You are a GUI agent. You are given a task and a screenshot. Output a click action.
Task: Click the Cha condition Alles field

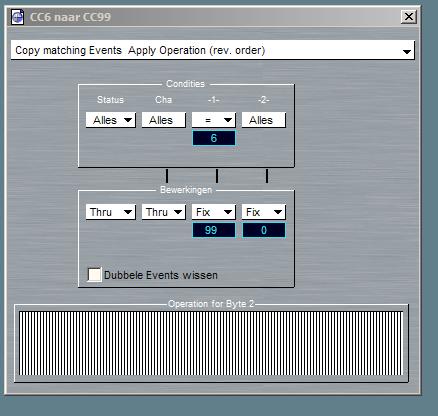pos(164,120)
